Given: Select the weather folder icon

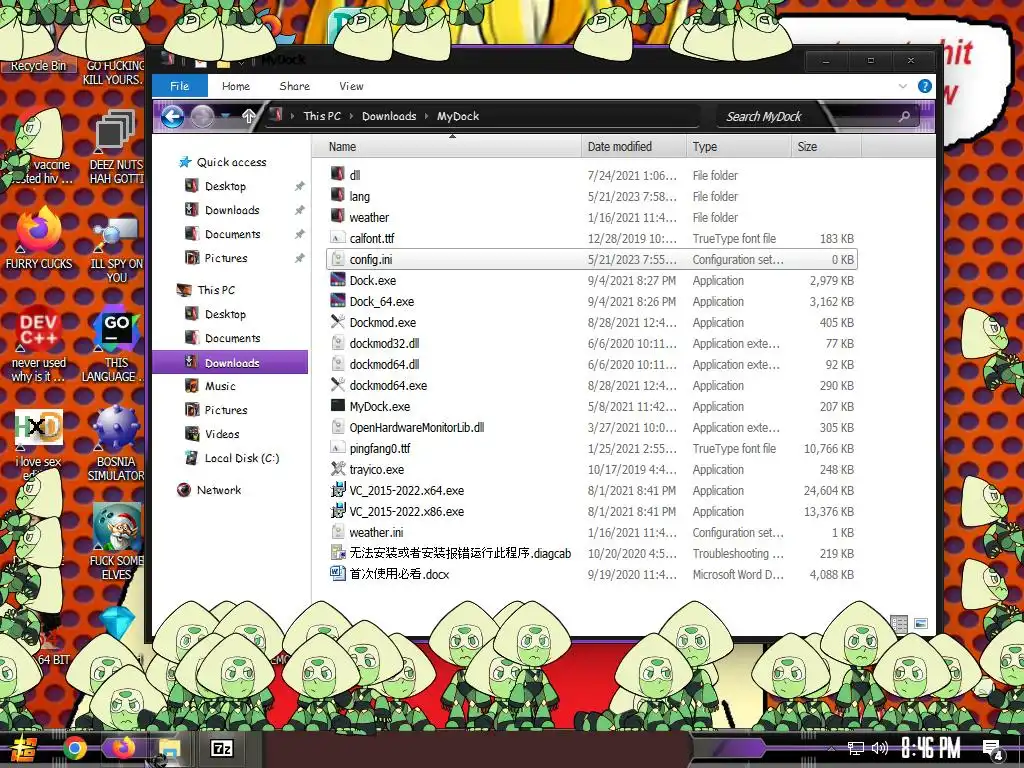Looking at the screenshot, I should click(x=338, y=216).
